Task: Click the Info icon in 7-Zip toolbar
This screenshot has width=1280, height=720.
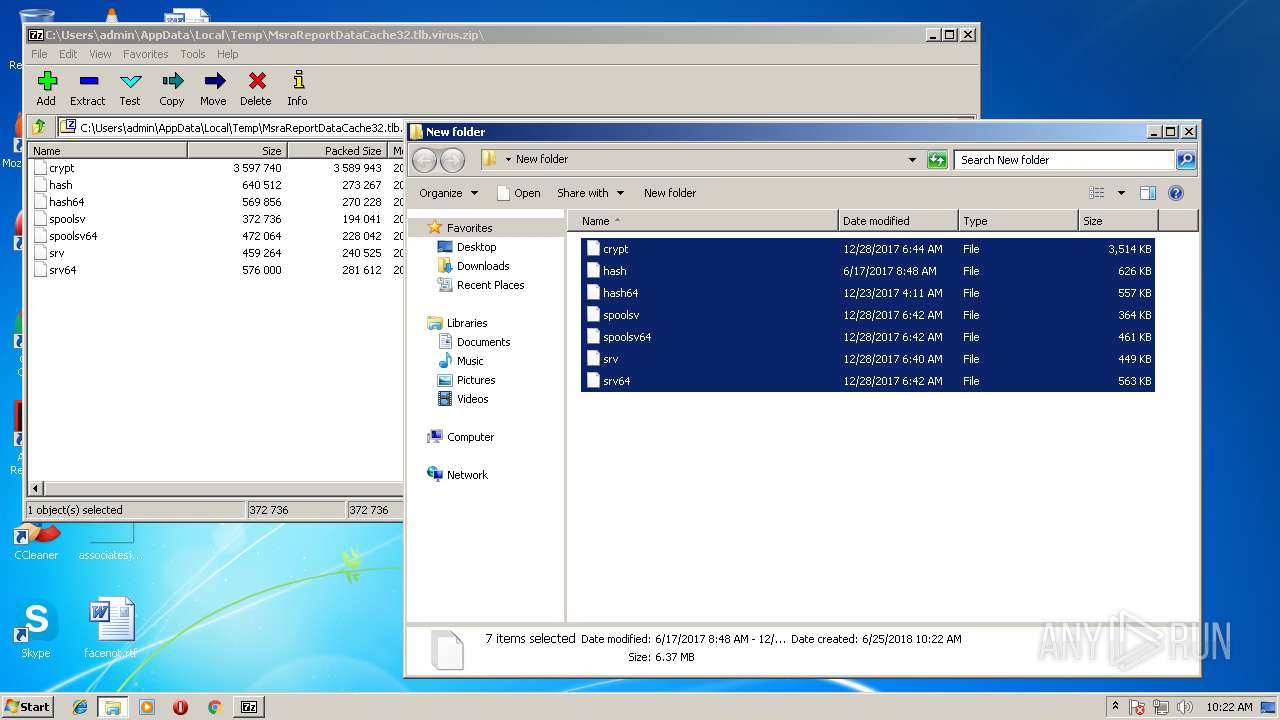Action: click(297, 88)
